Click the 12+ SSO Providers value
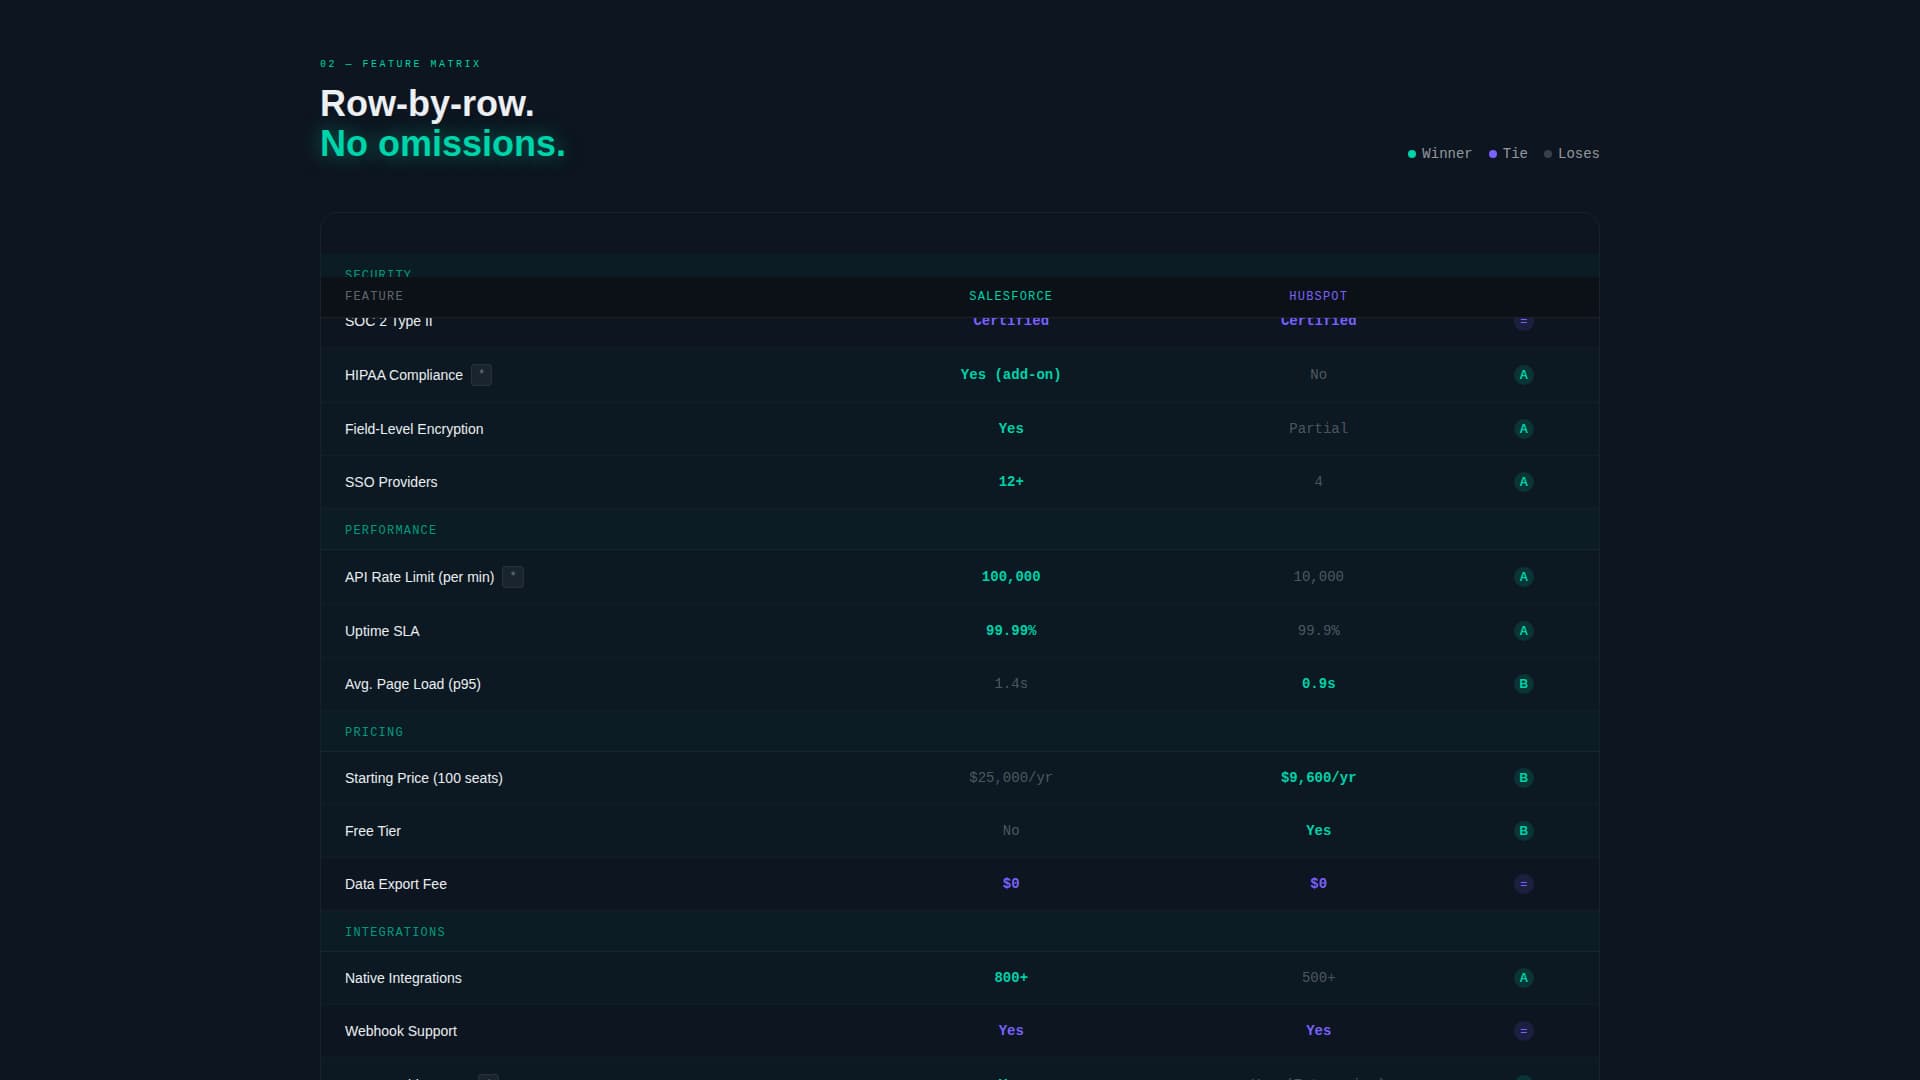1920x1080 pixels. [1010, 482]
